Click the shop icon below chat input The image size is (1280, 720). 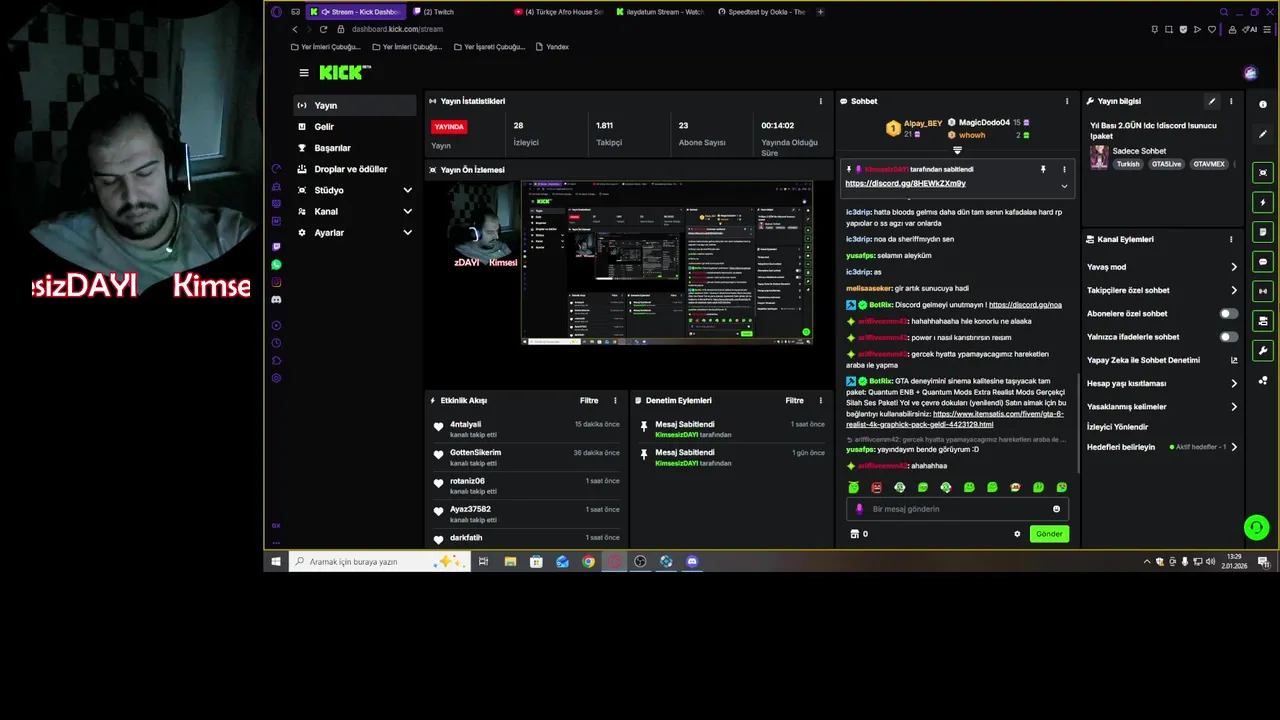pyautogui.click(x=854, y=534)
